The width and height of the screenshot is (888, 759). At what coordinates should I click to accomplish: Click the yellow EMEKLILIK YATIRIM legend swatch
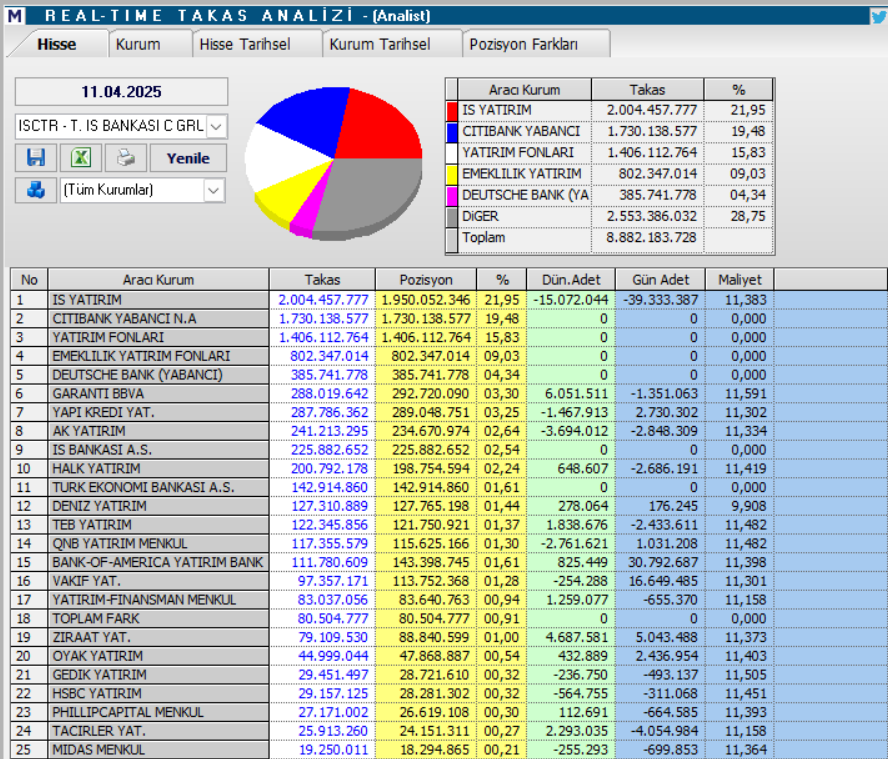coord(452,174)
